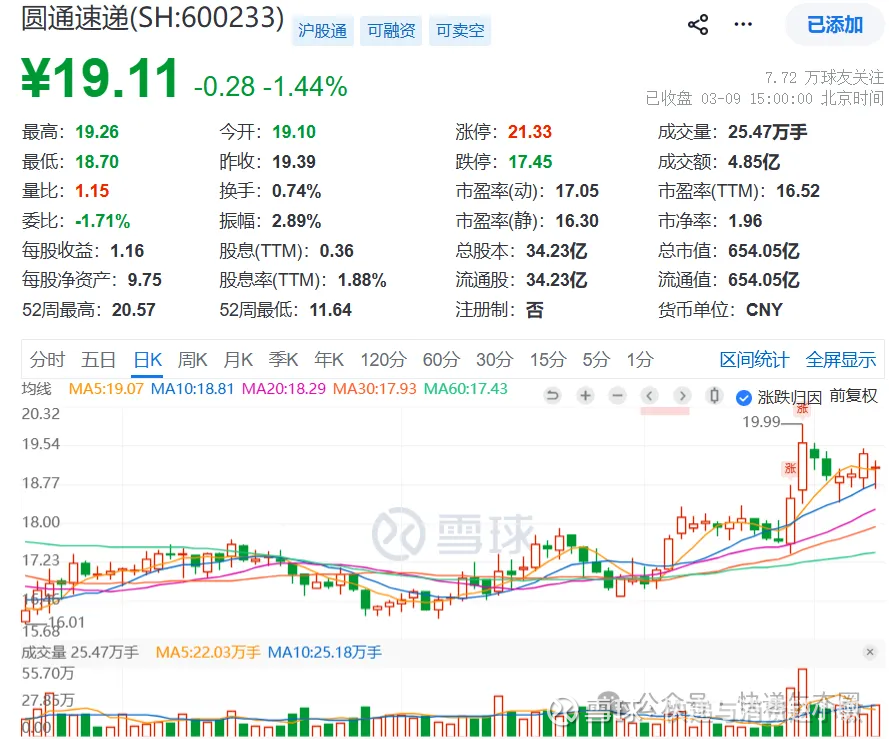The width and height of the screenshot is (889, 739).
Task: Click the 可融资 tag
Action: 391,30
